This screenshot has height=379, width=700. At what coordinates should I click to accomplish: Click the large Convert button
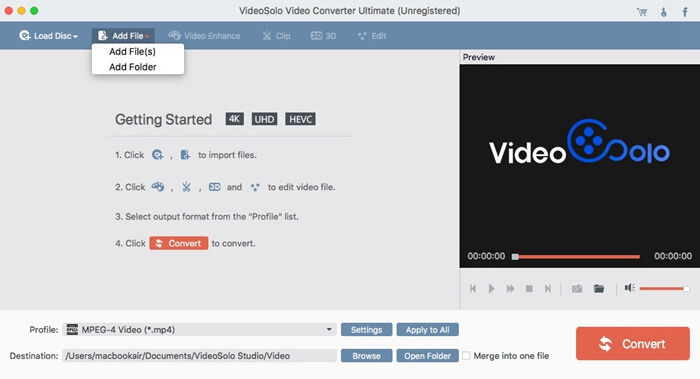(633, 343)
